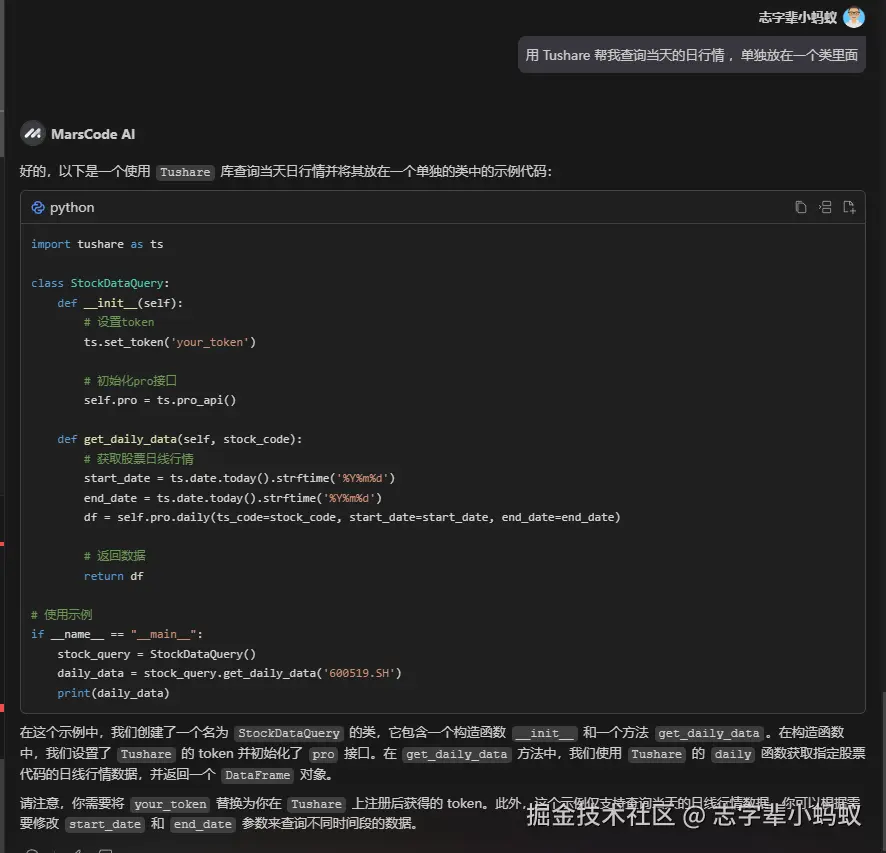This screenshot has width=886, height=853.
Task: Click the comment '# 返回数据'
Action: 115,556
